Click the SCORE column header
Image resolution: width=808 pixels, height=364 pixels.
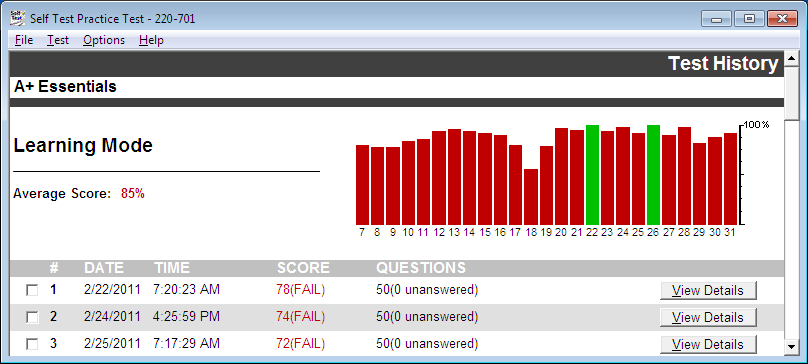(x=303, y=268)
